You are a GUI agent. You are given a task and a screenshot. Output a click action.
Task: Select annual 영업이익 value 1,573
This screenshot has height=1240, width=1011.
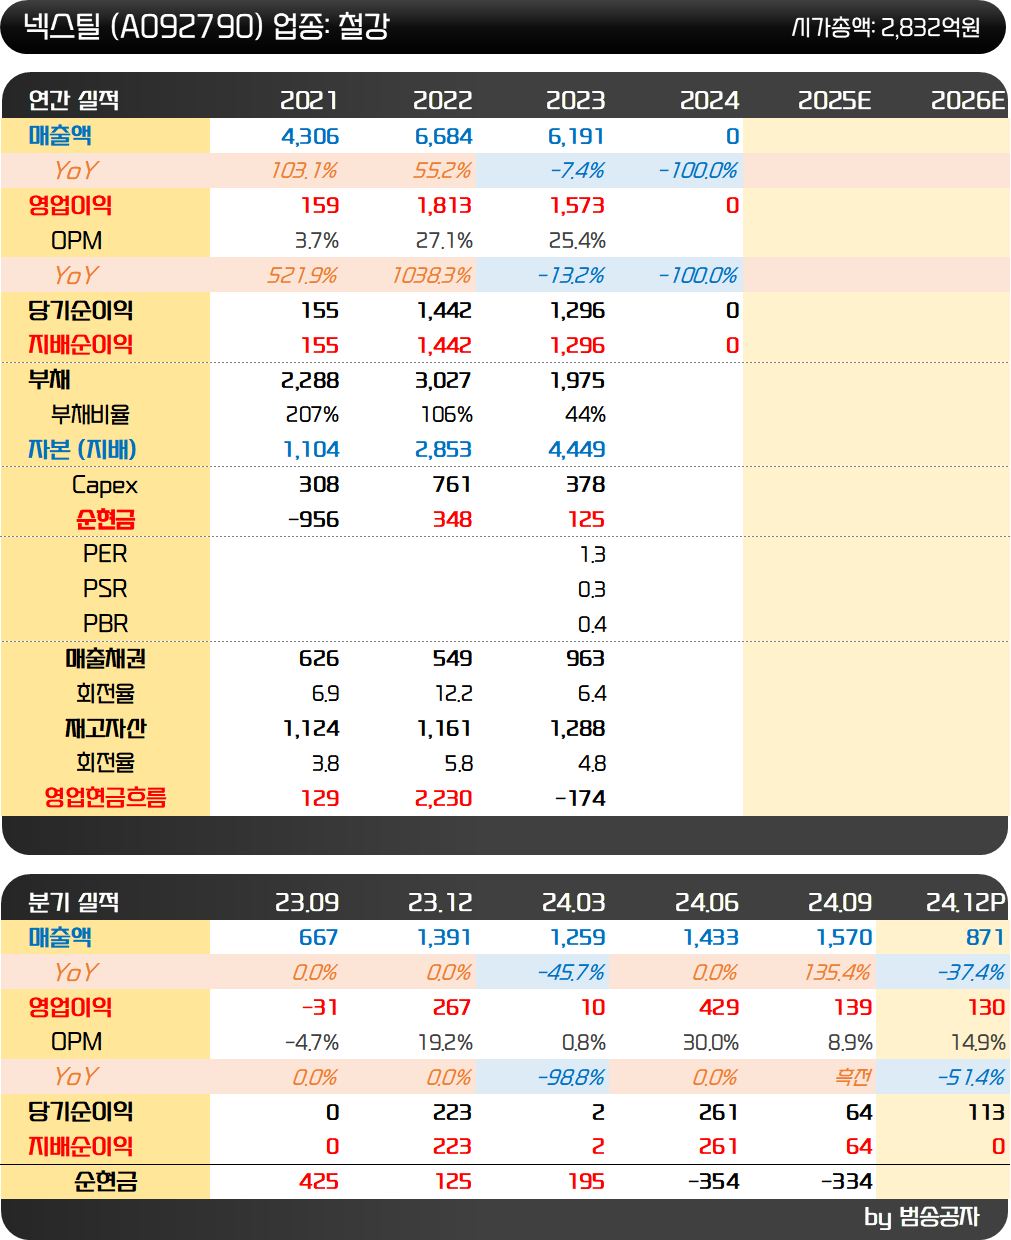tap(577, 206)
